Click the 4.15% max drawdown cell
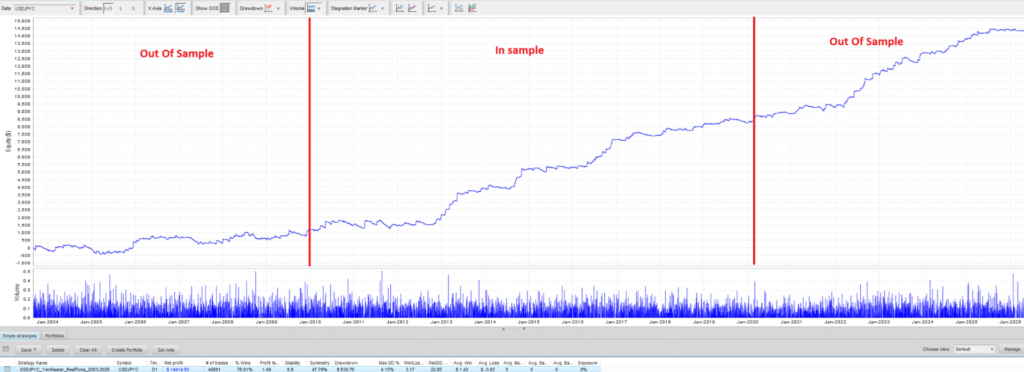1024x372 pixels. 387,369
